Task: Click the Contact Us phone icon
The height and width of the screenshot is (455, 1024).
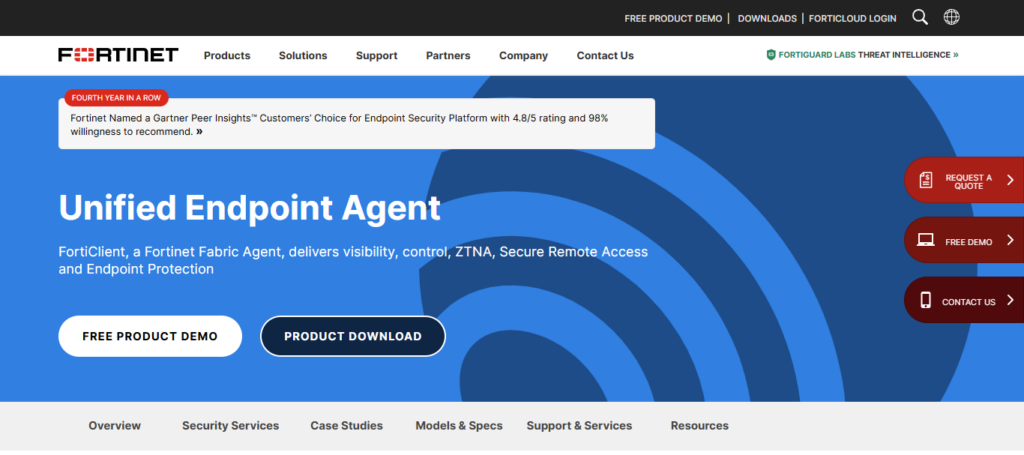Action: click(x=925, y=300)
